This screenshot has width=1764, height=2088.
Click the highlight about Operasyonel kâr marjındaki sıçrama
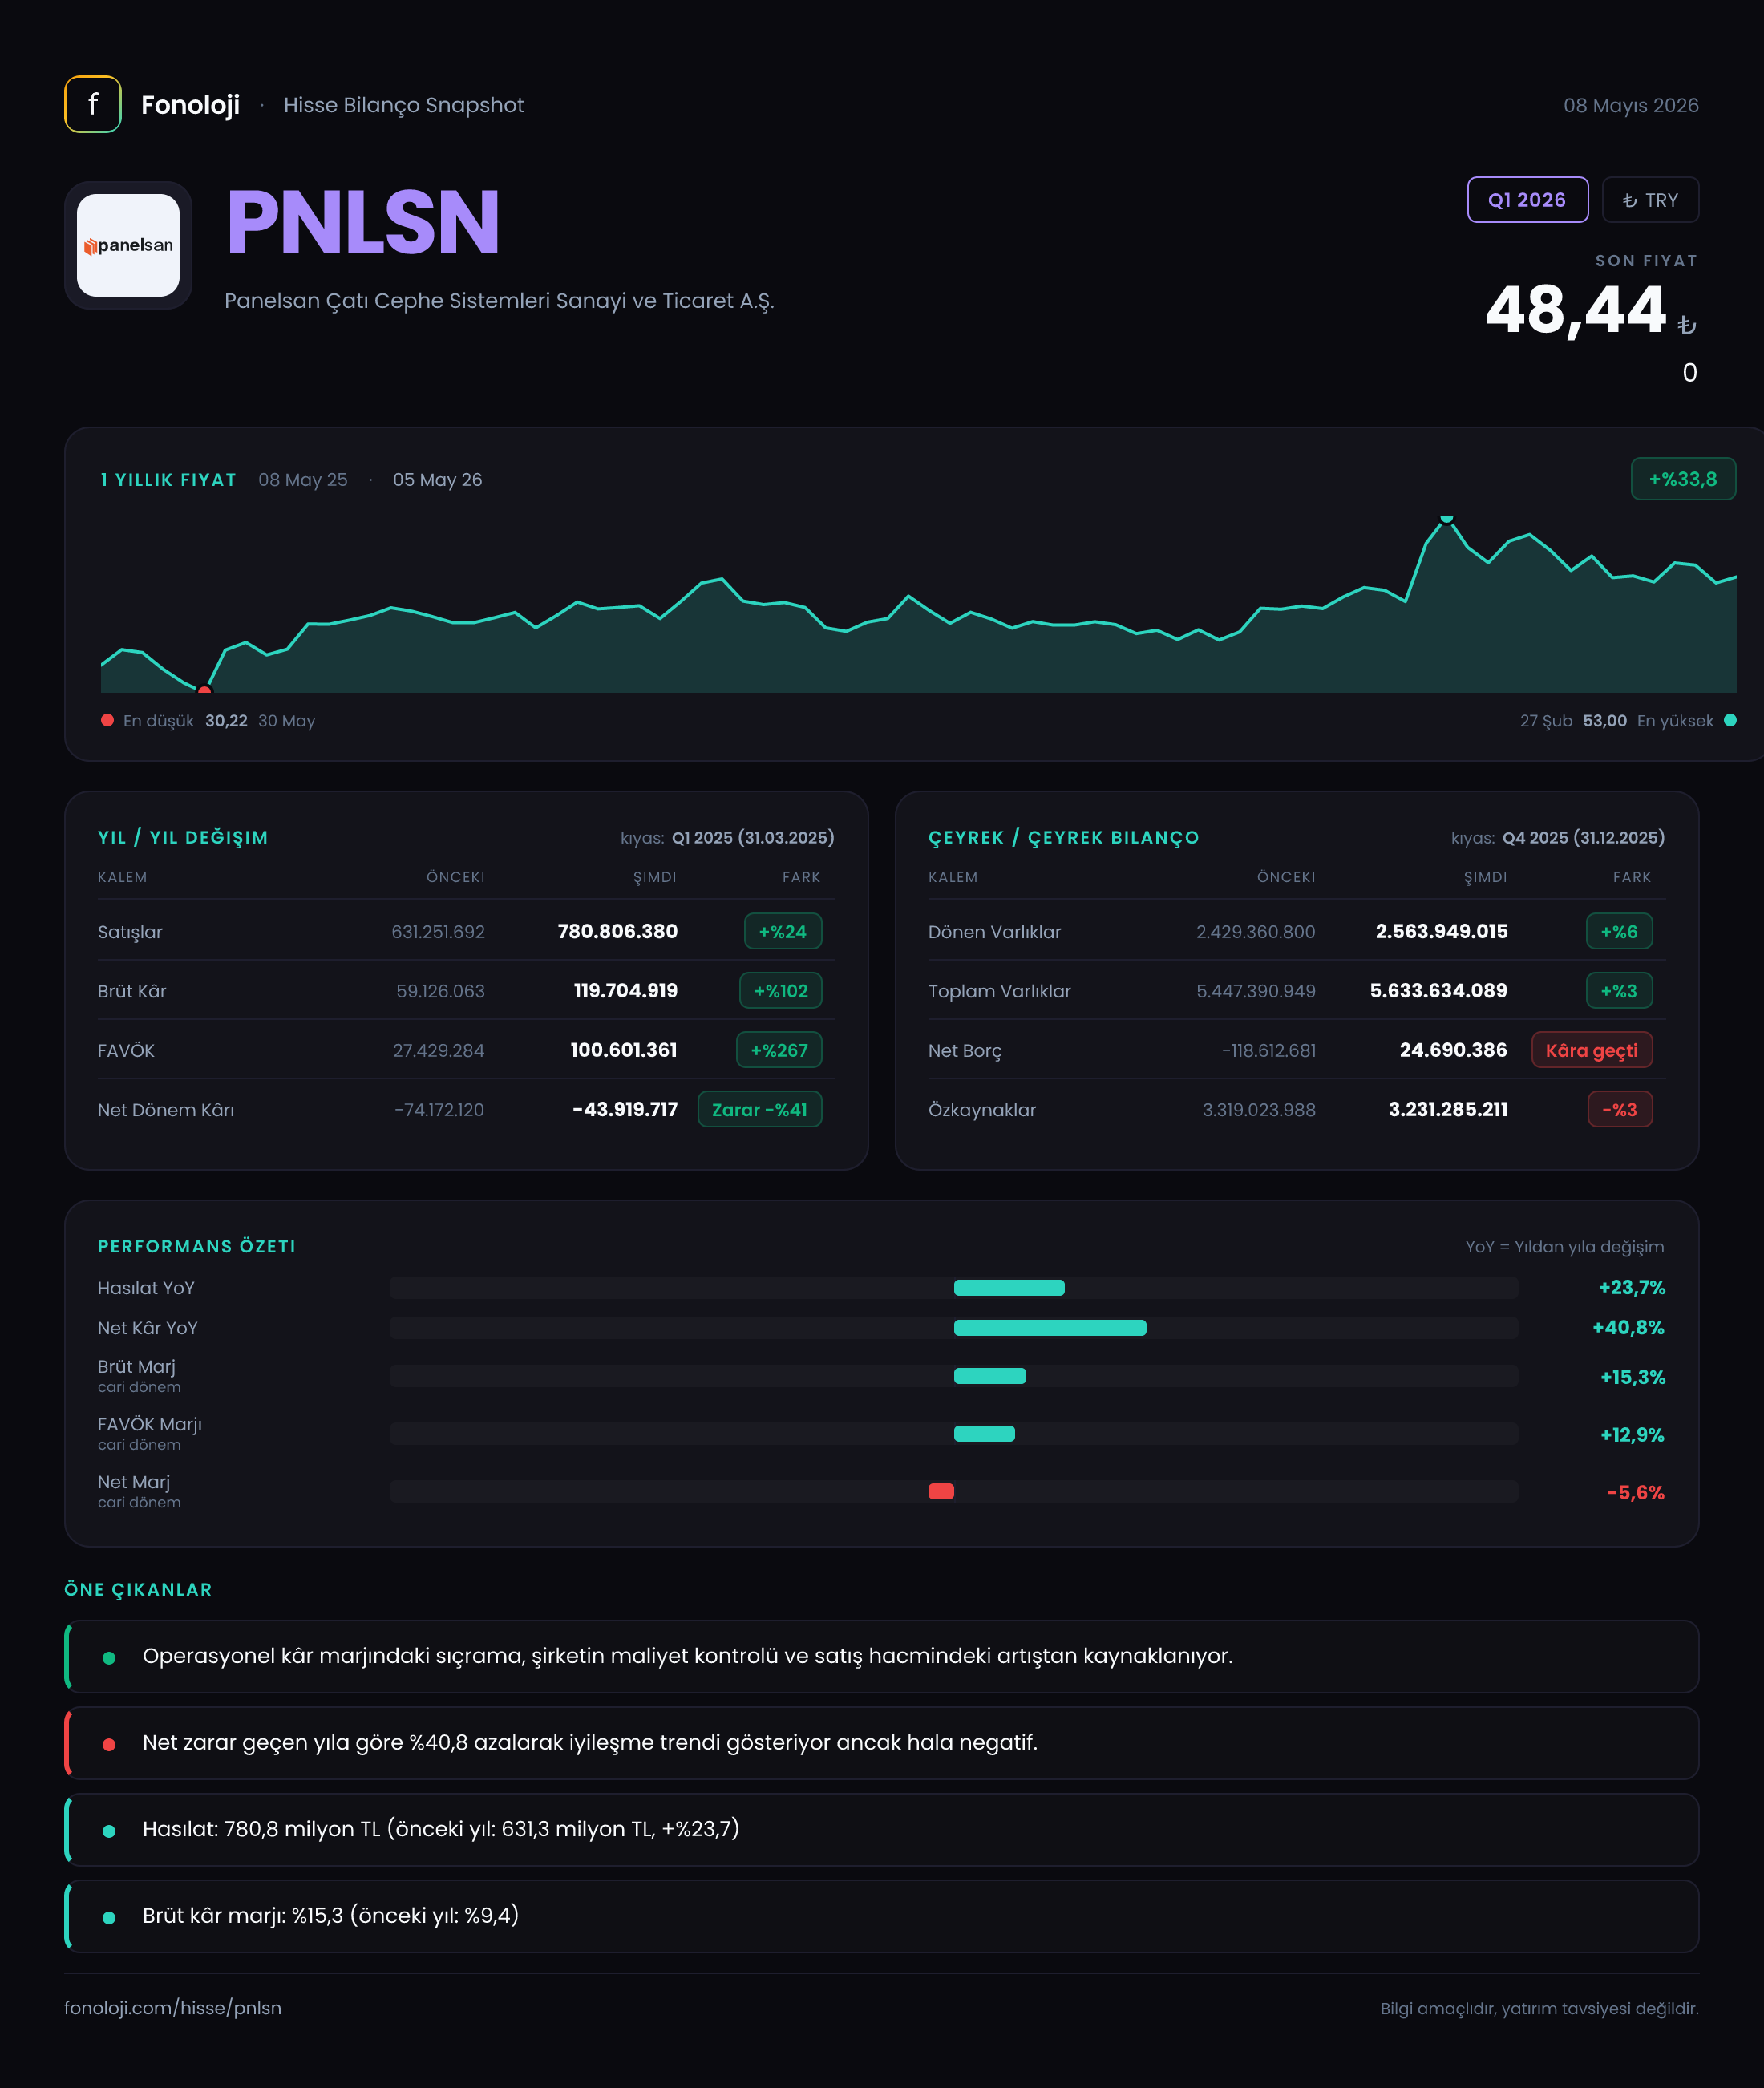(x=881, y=1656)
